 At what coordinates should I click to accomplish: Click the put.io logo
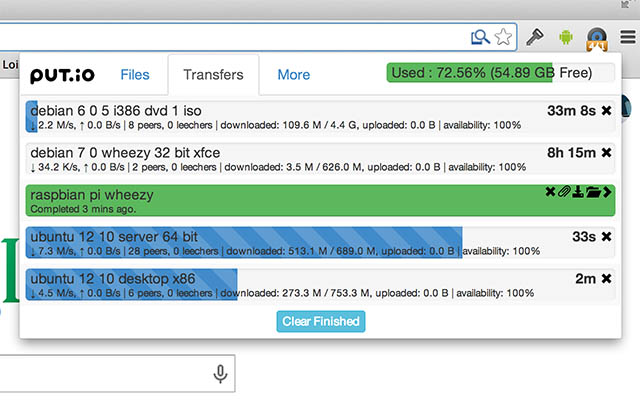click(x=62, y=76)
